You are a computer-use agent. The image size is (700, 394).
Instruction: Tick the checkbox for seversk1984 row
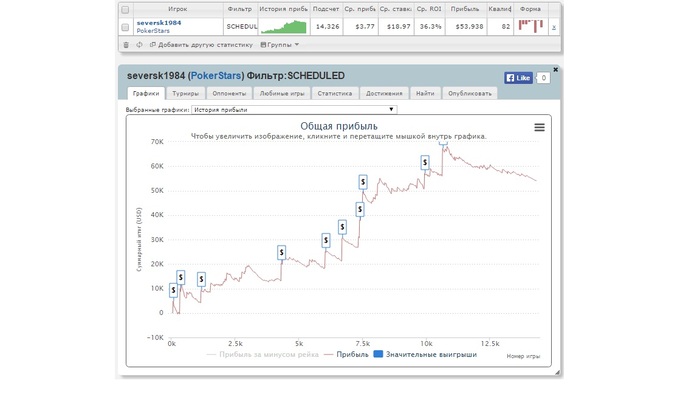tap(125, 27)
